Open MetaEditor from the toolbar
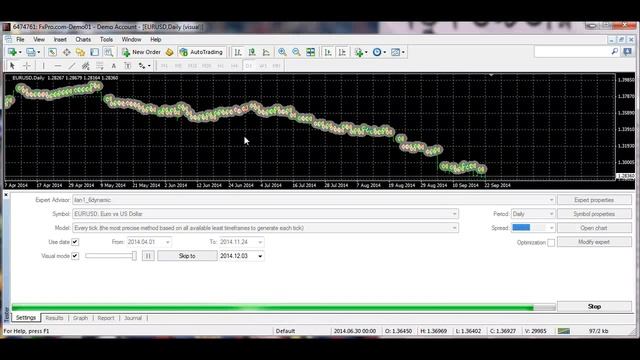Screen dimensions: 640x360 [169, 52]
